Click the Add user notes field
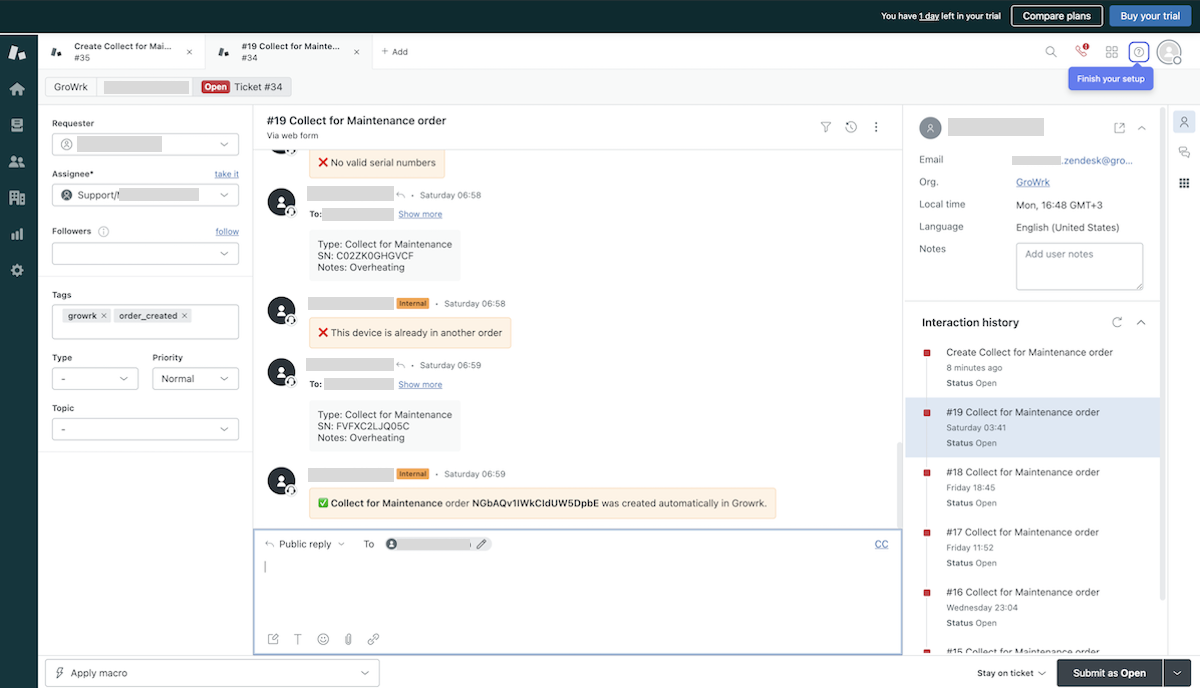Screen dimensions: 1200x688 point(1079,265)
